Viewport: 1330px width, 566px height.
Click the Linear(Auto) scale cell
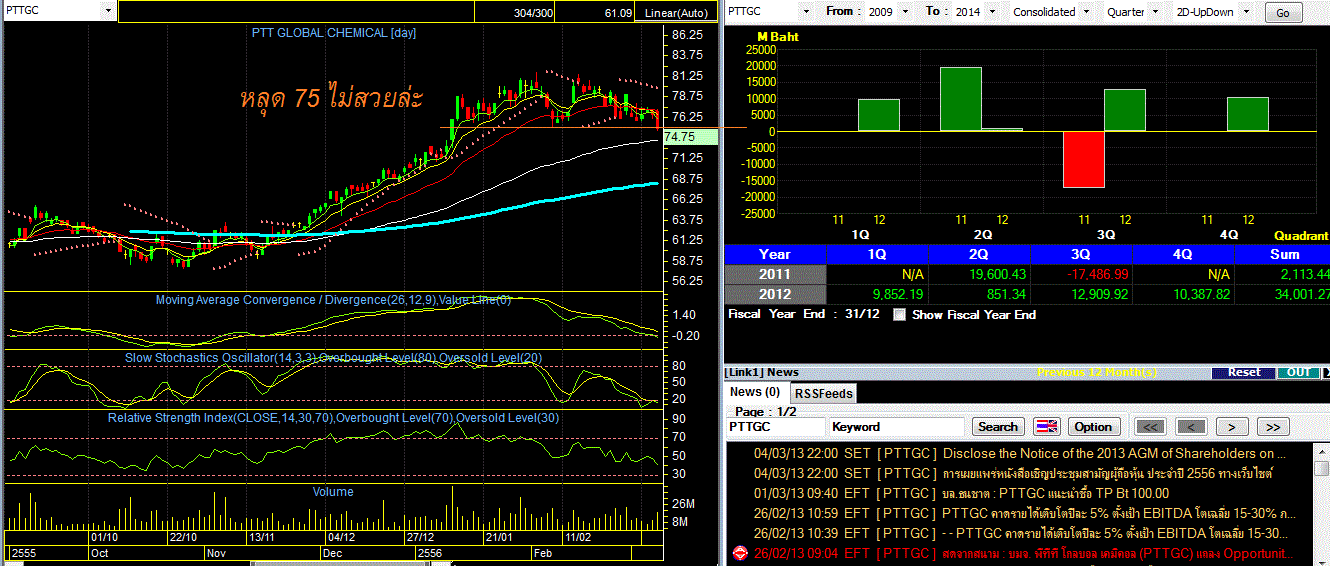[676, 13]
